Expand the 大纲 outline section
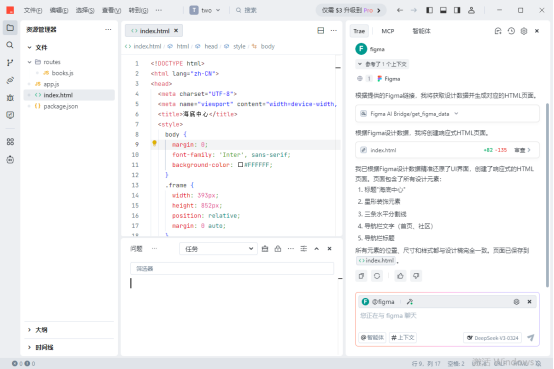This screenshot has height=369, width=554. coord(29,330)
